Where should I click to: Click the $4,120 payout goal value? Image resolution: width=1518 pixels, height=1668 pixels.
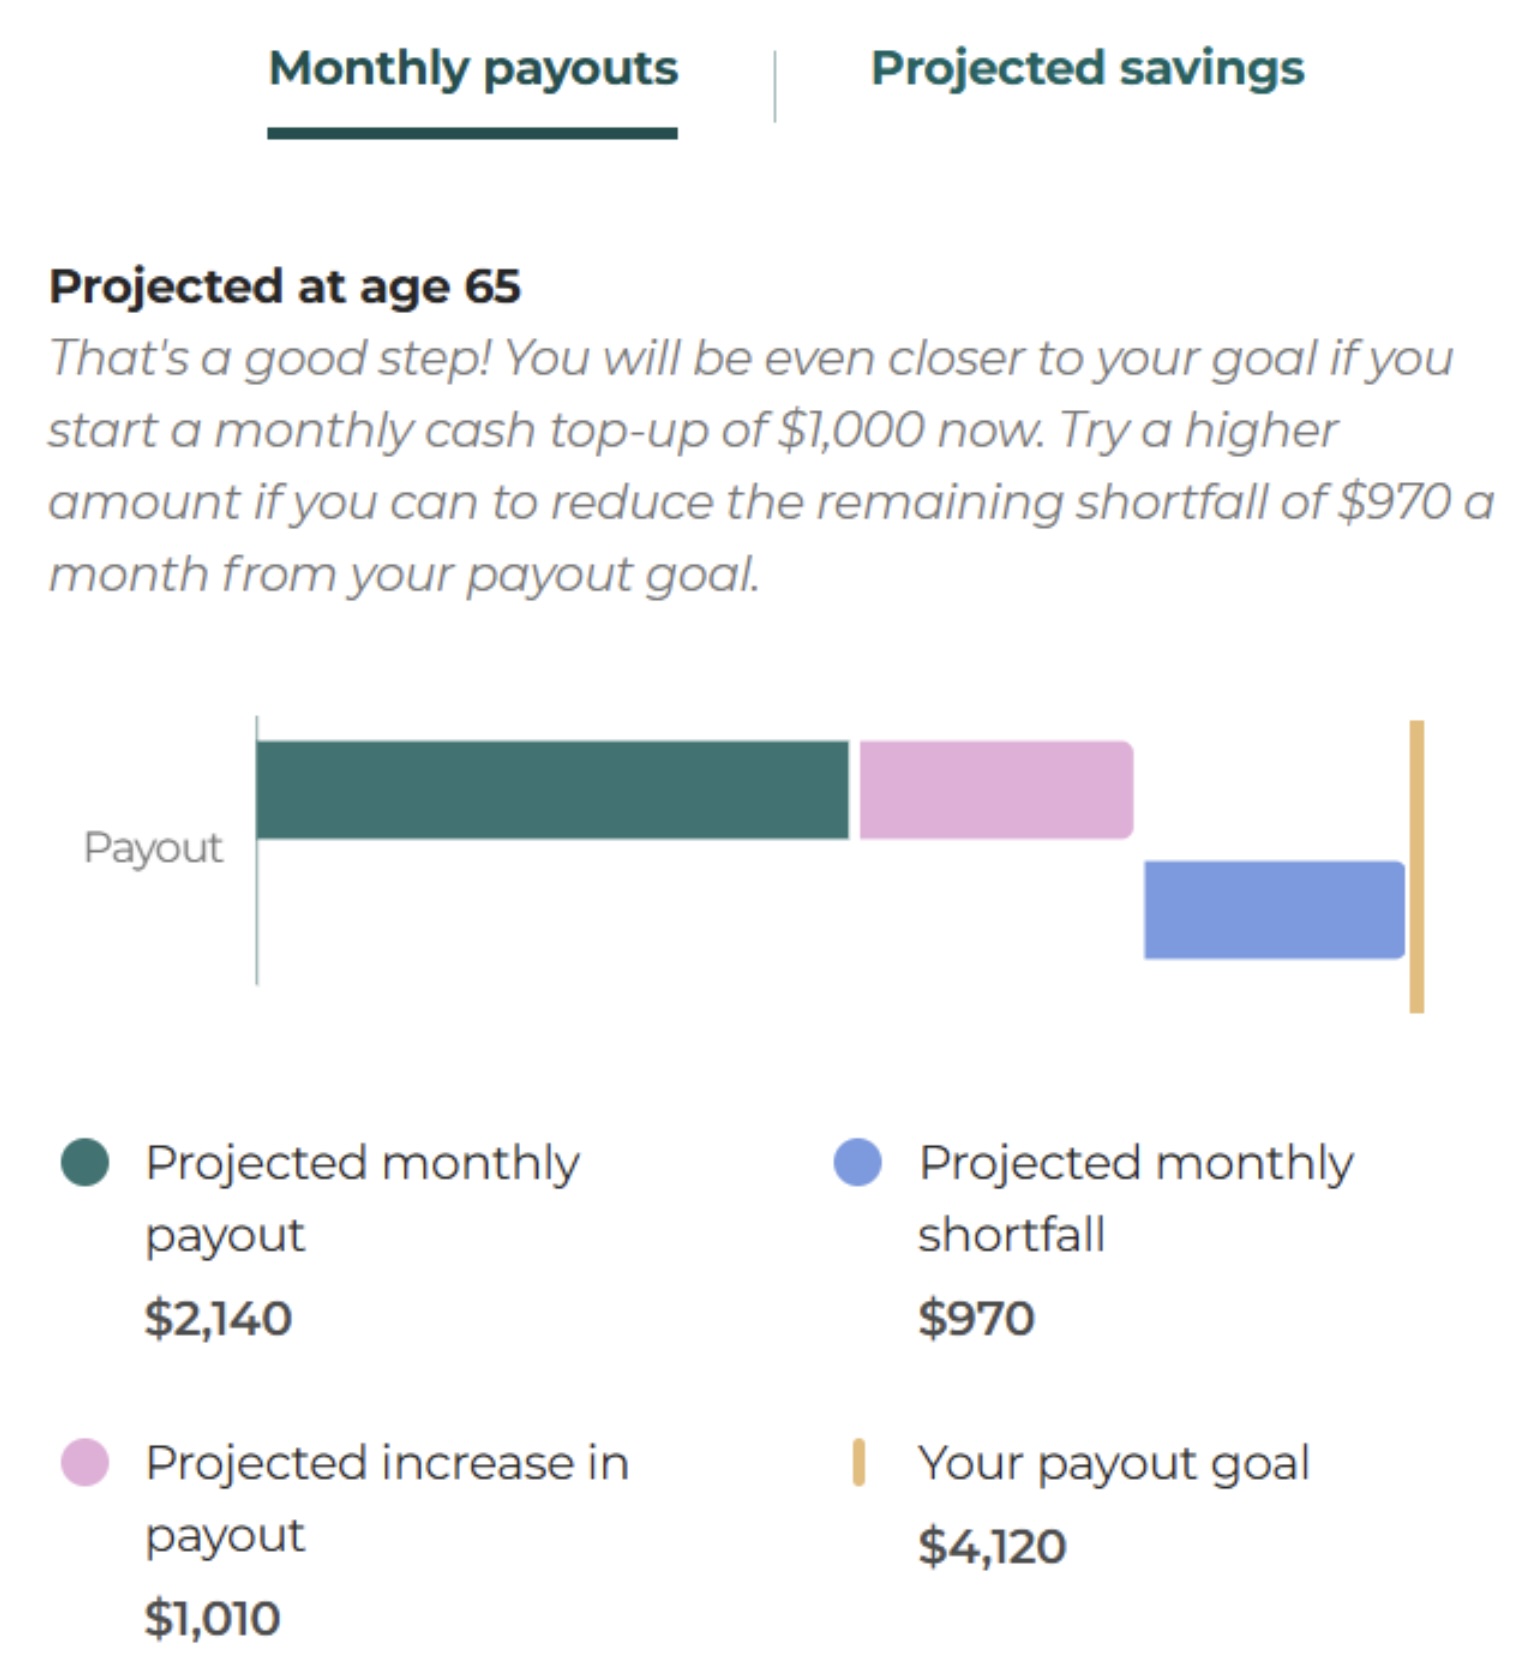[x=992, y=1547]
